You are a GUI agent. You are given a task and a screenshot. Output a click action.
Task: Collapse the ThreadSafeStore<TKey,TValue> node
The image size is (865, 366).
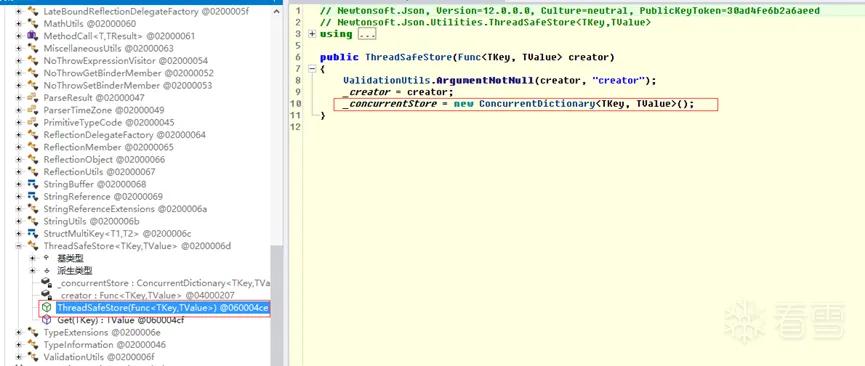coord(19,246)
